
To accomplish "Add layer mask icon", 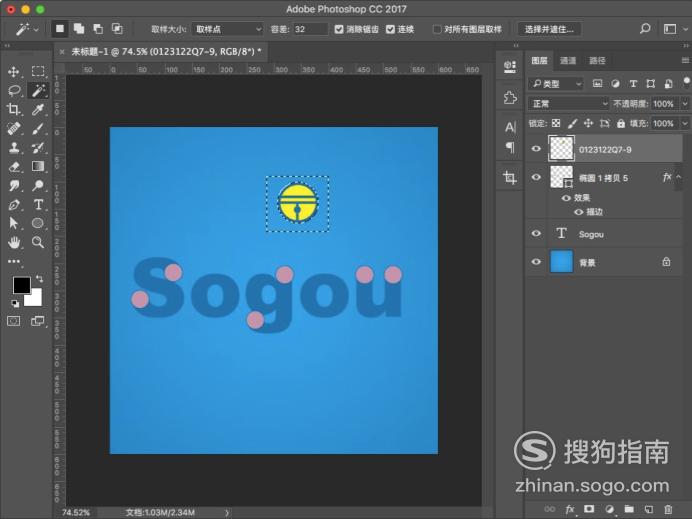I will [589, 509].
